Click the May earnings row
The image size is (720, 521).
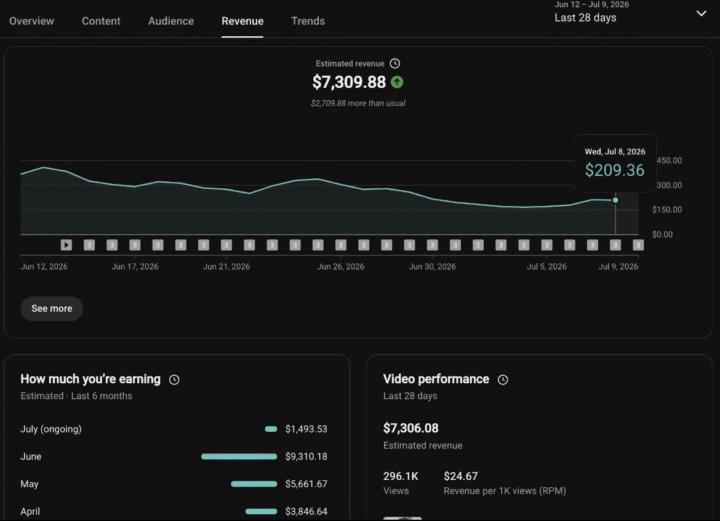[174, 484]
